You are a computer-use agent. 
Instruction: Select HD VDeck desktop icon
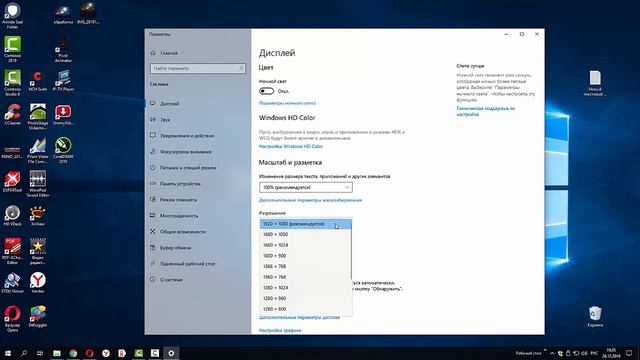click(x=12, y=216)
